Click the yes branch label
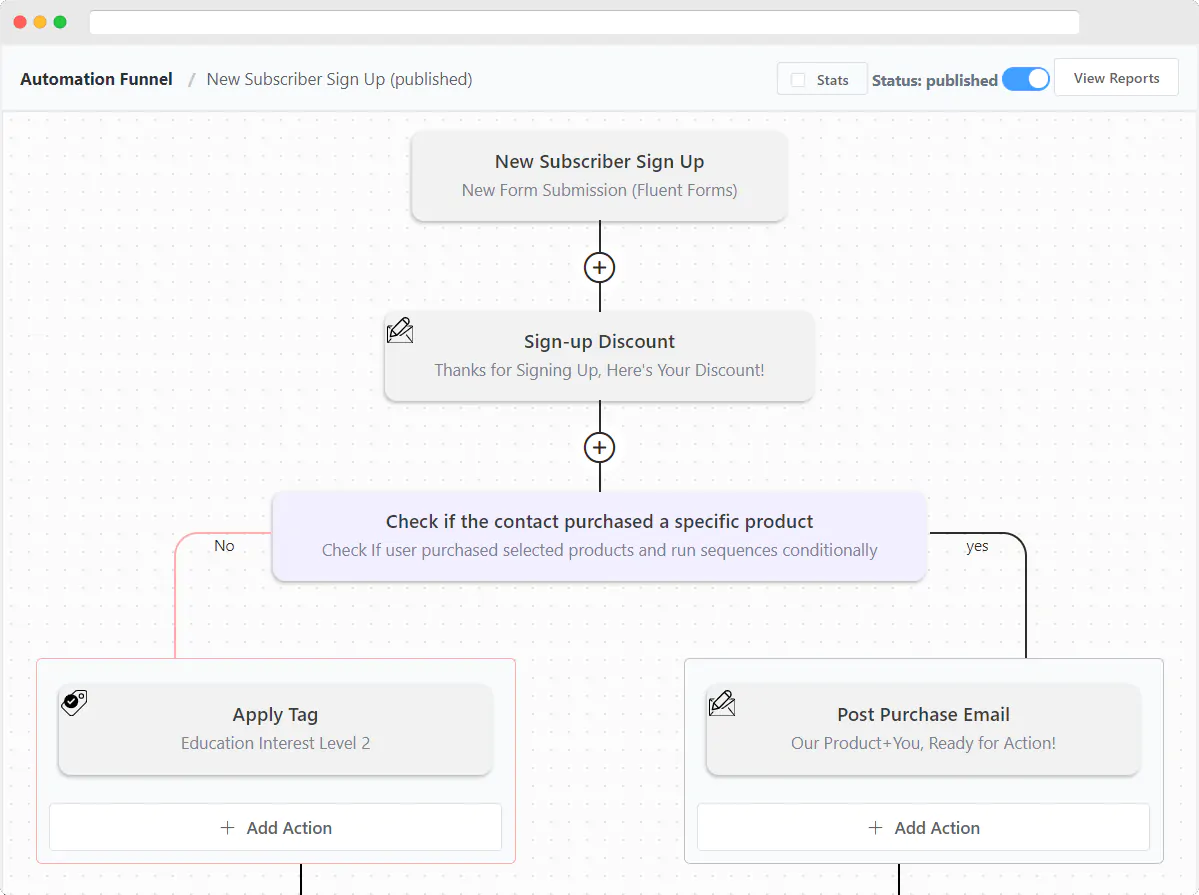Screen dimensions: 1199x895 (x=977, y=546)
